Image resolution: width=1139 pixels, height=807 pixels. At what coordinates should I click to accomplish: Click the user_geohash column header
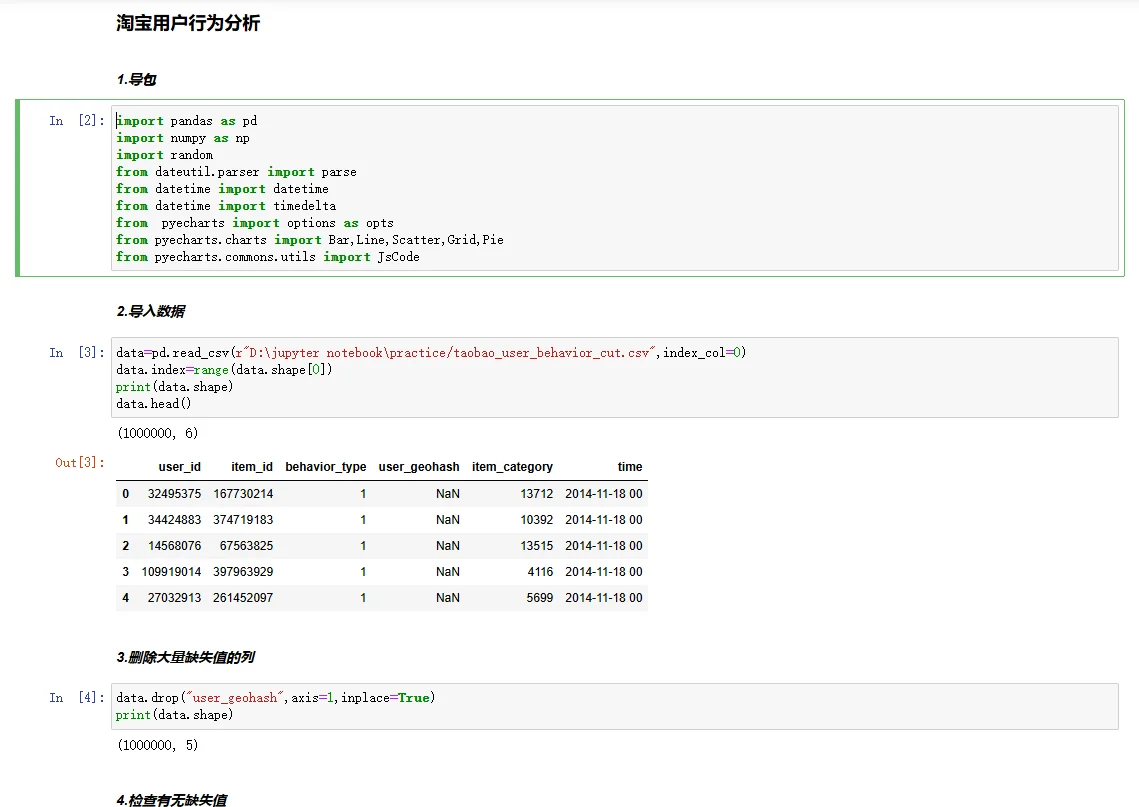click(419, 467)
